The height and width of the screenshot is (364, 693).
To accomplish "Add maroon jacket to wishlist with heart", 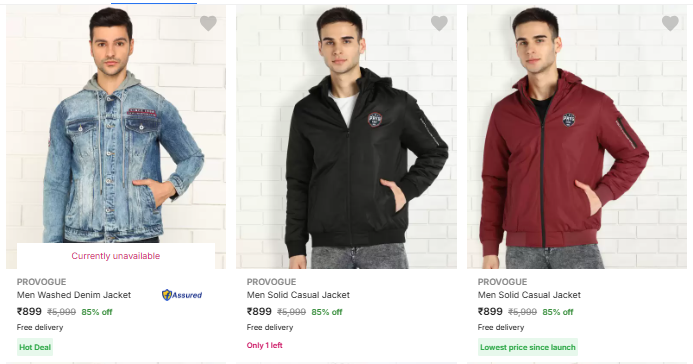I will (x=670, y=23).
